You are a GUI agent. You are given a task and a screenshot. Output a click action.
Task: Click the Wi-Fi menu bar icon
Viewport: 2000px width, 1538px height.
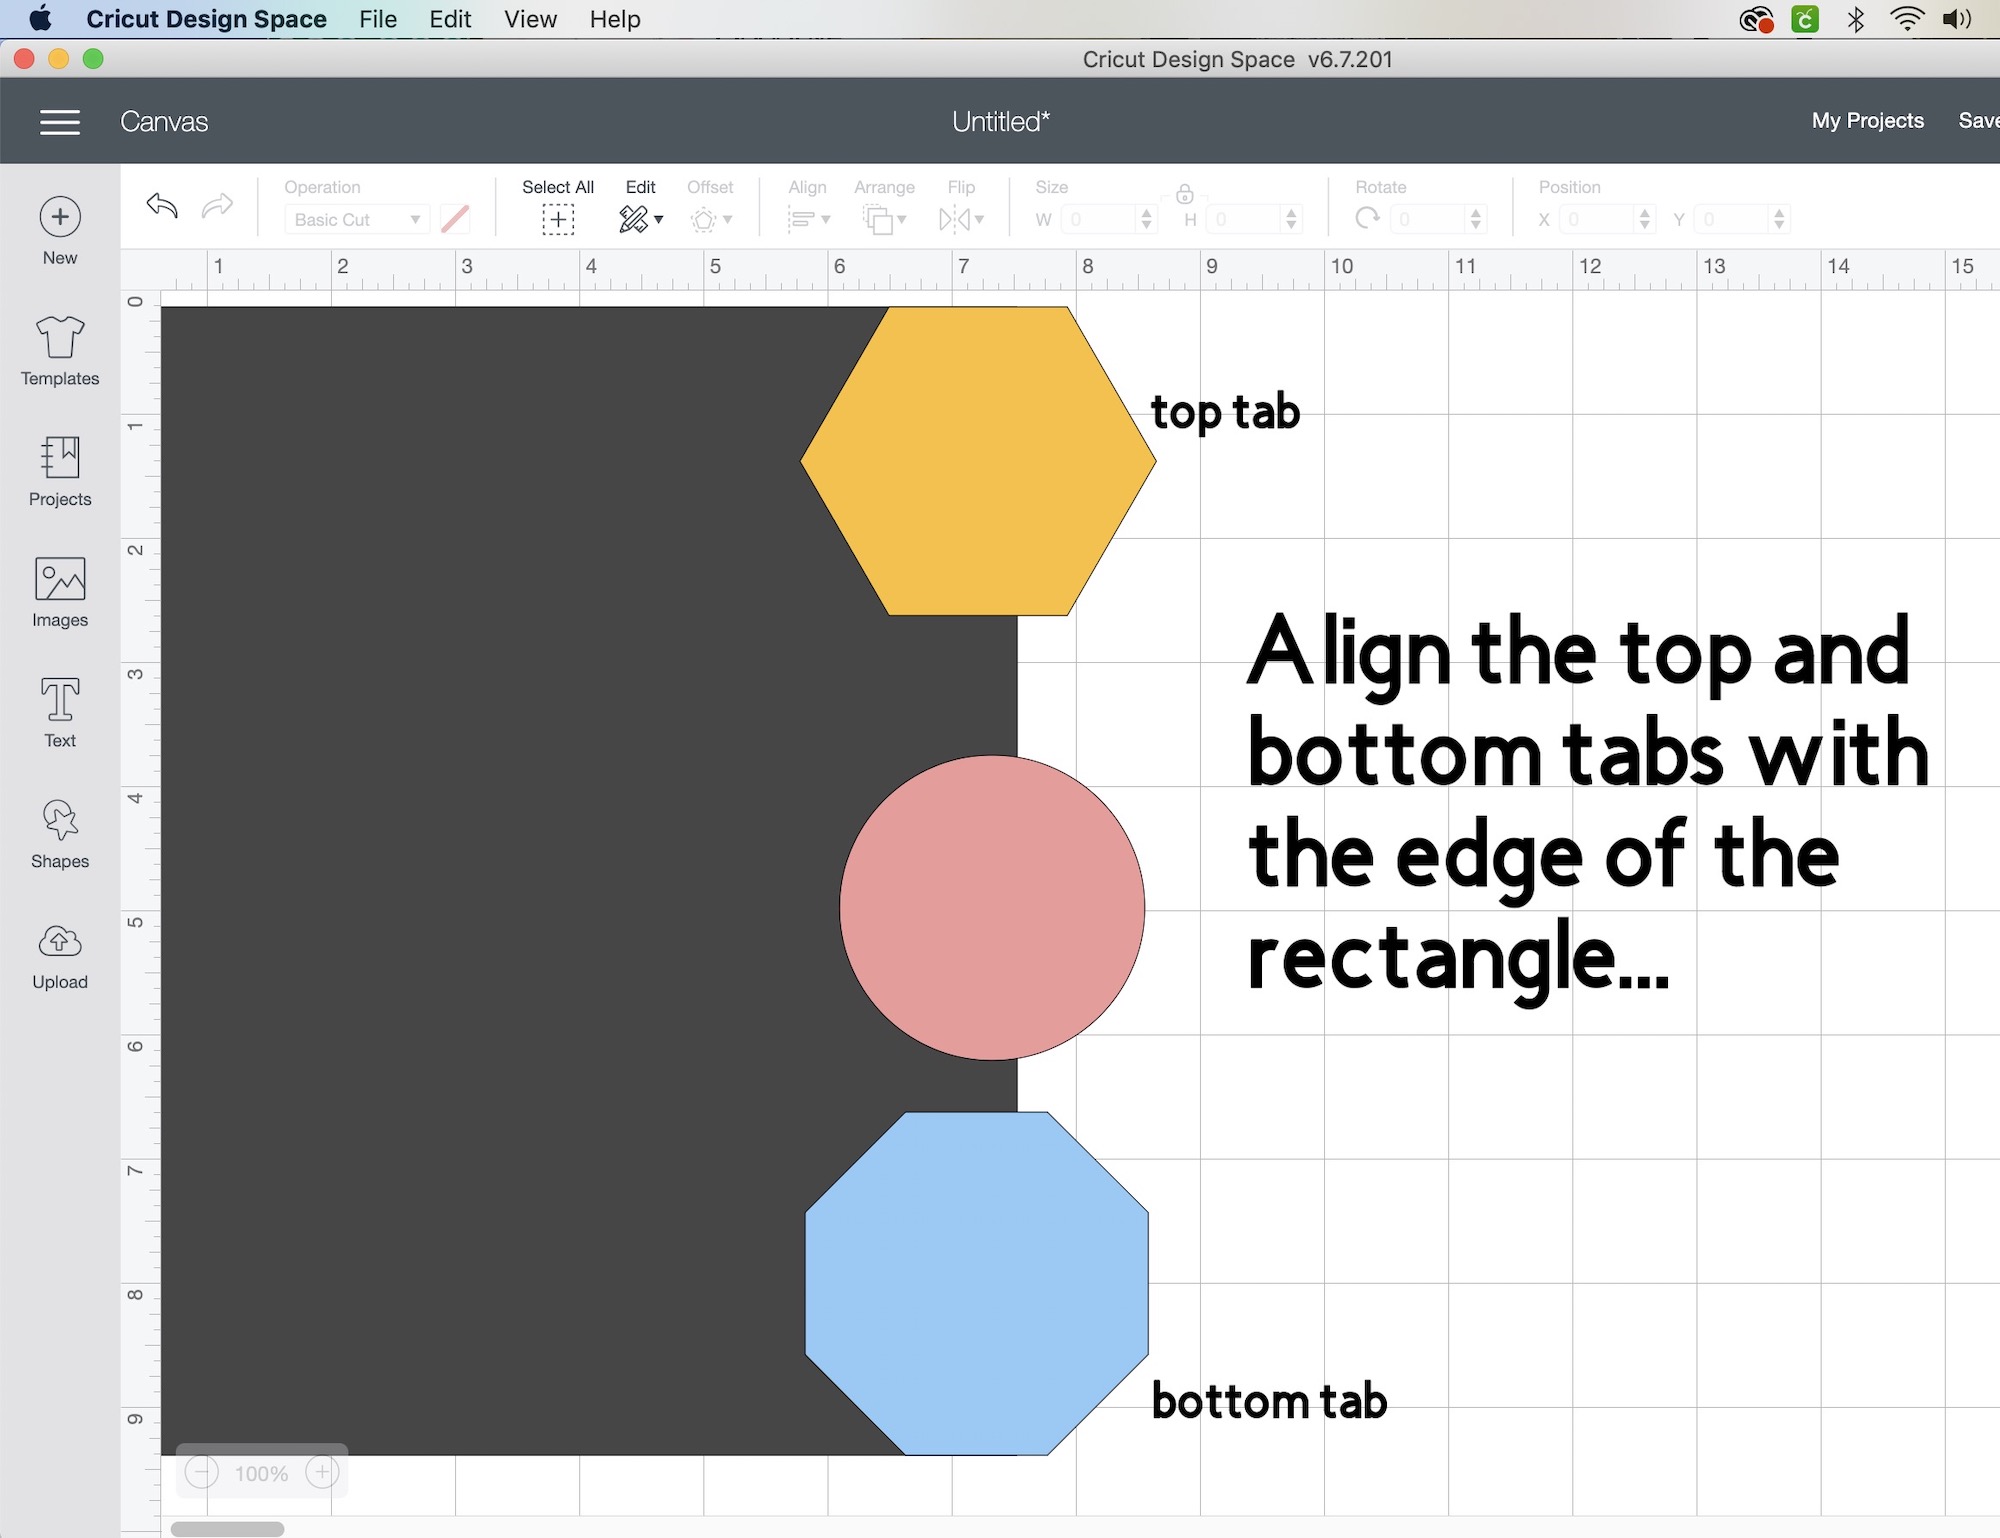1907,19
